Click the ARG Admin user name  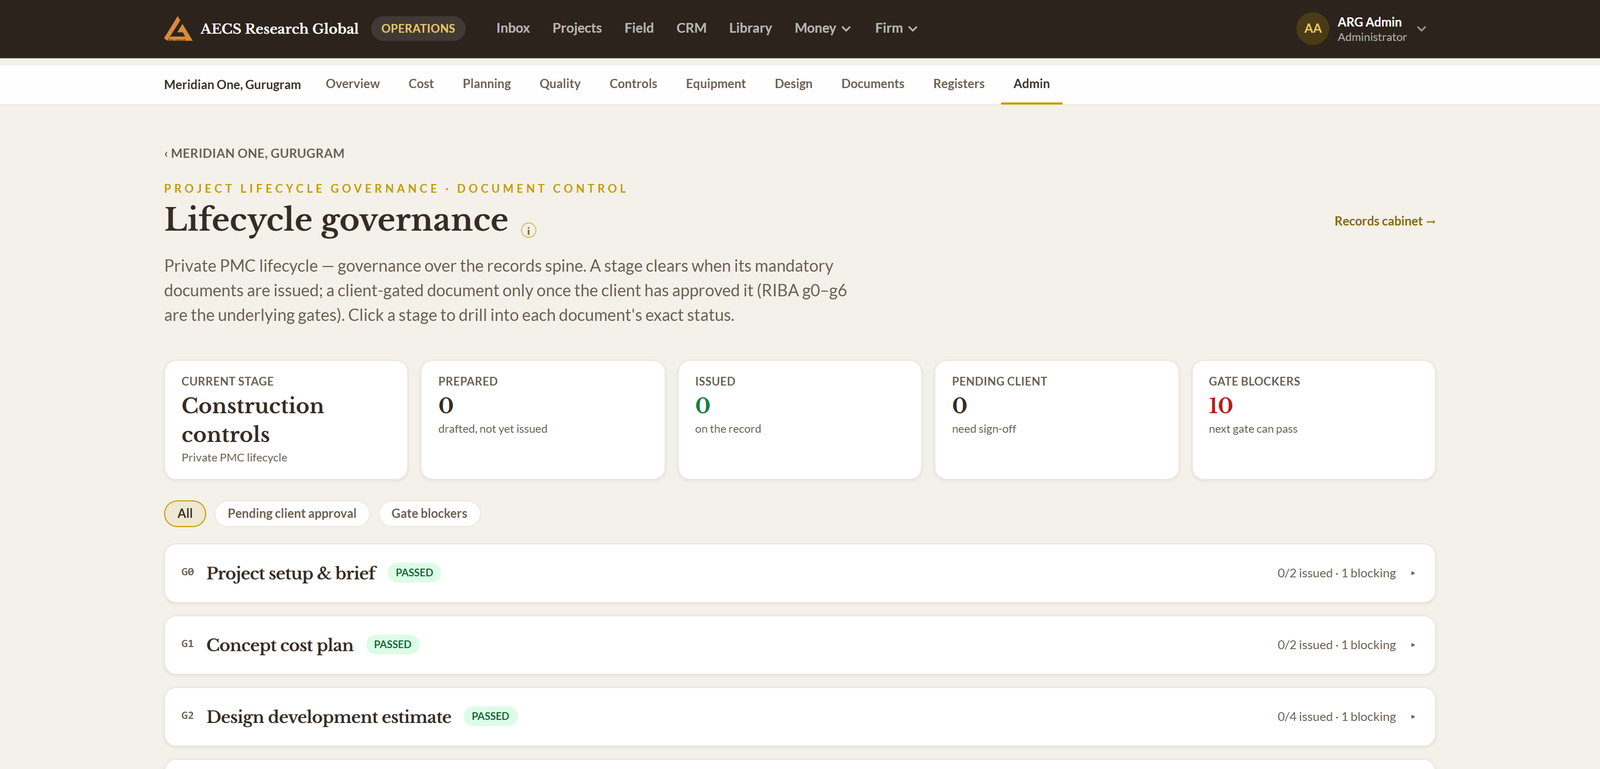coord(1369,22)
